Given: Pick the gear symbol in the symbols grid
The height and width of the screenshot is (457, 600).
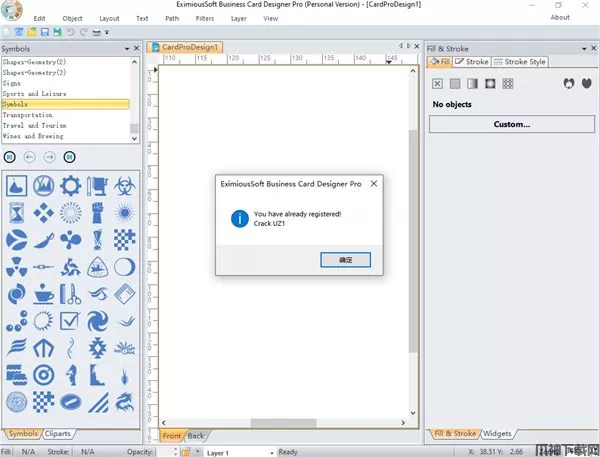Looking at the screenshot, I should pos(70,185).
